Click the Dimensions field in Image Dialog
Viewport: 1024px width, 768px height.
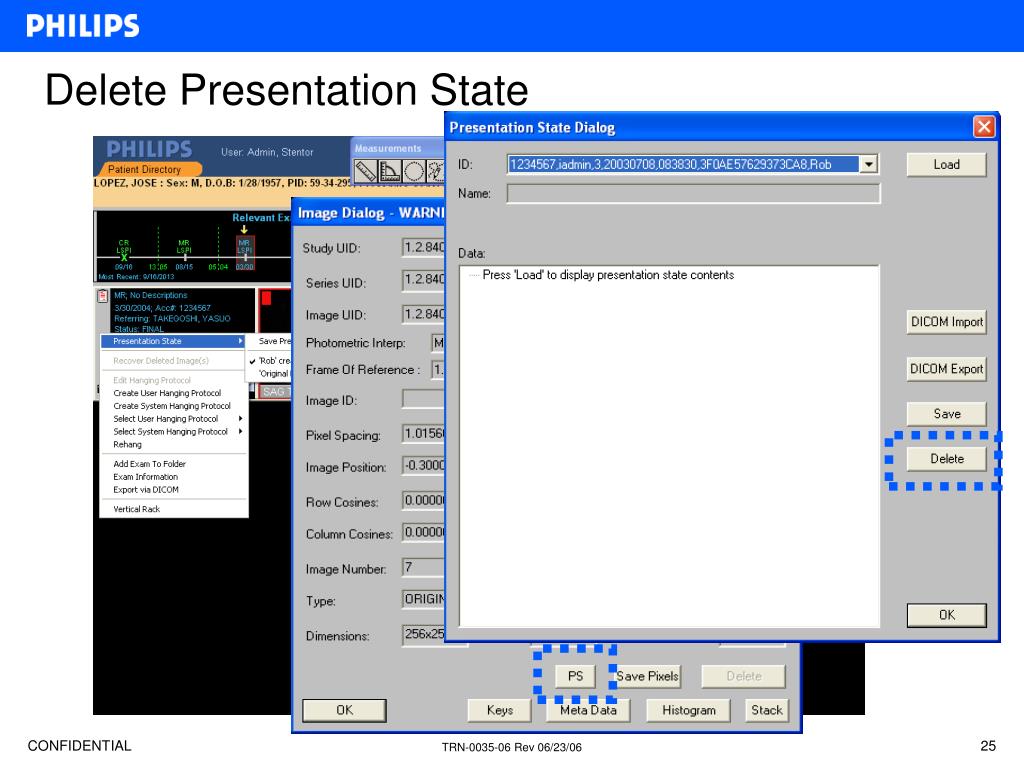pos(423,634)
